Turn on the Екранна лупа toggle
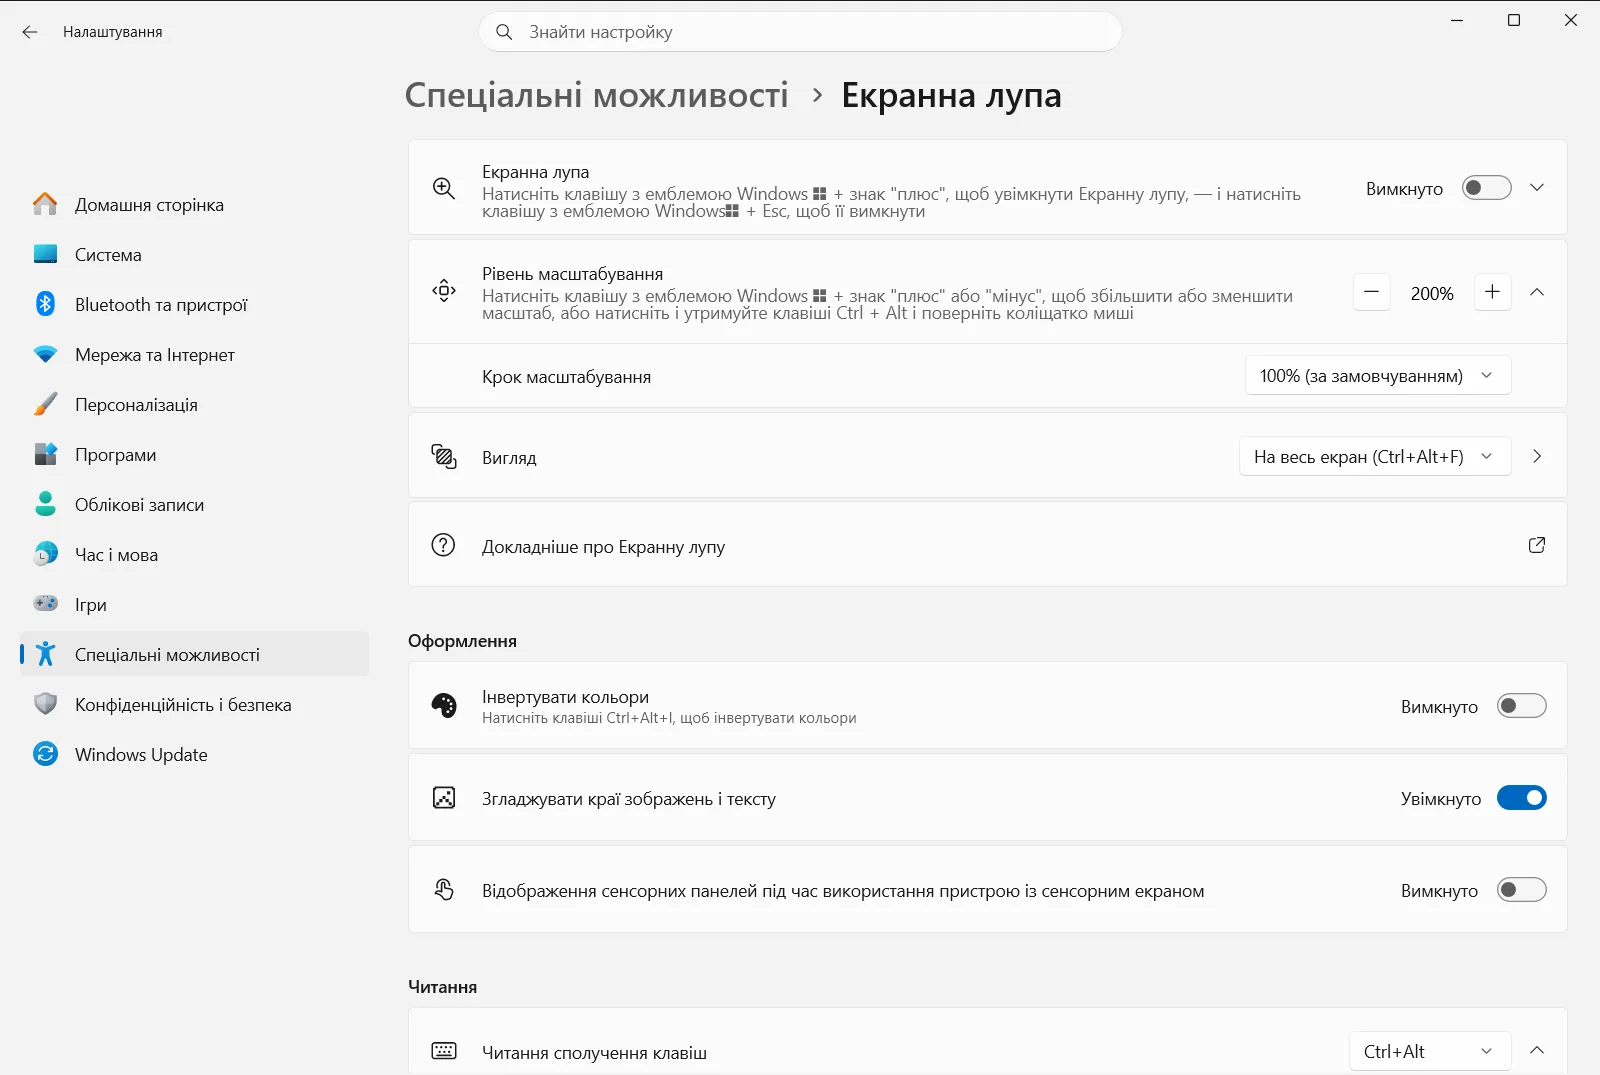 [x=1486, y=188]
